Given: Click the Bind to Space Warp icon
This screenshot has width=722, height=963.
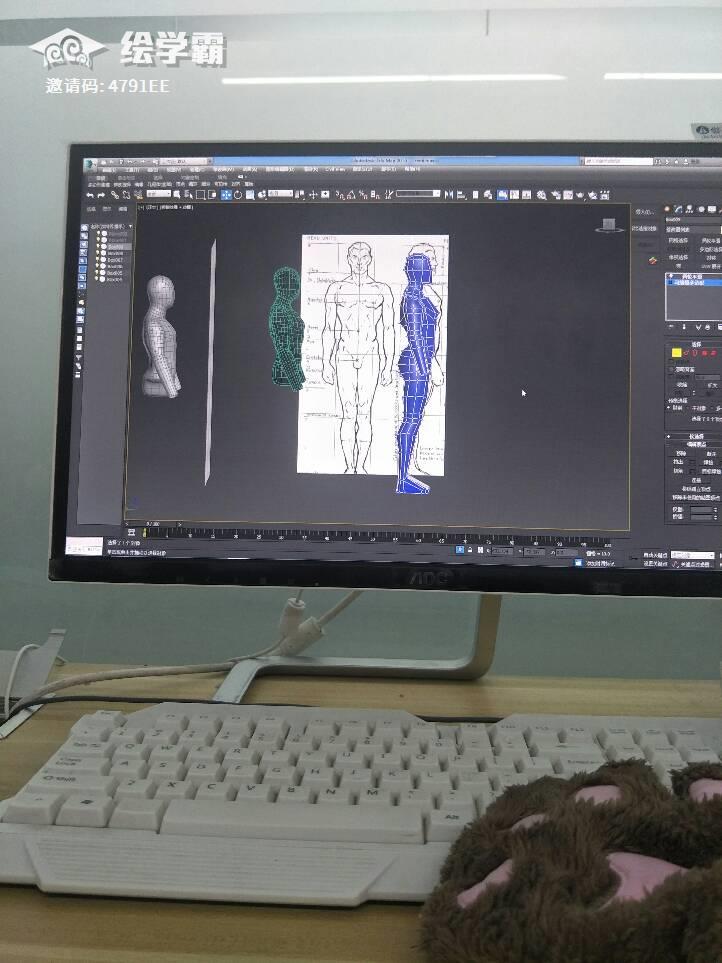Looking at the screenshot, I should pos(138,195).
